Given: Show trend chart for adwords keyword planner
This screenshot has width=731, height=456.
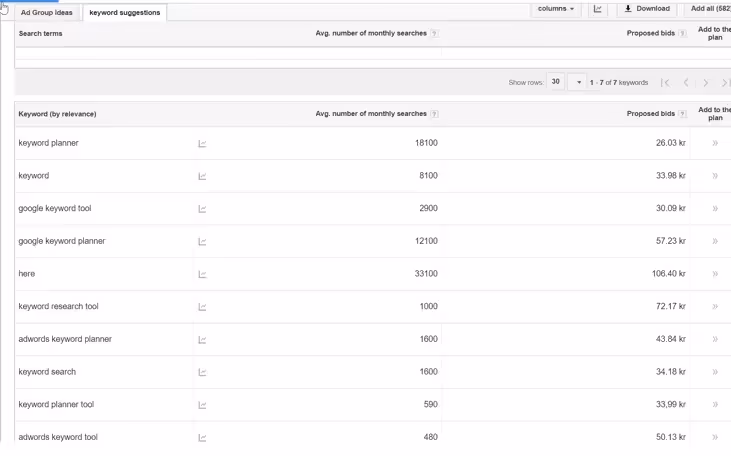Looking at the screenshot, I should click(x=202, y=340).
